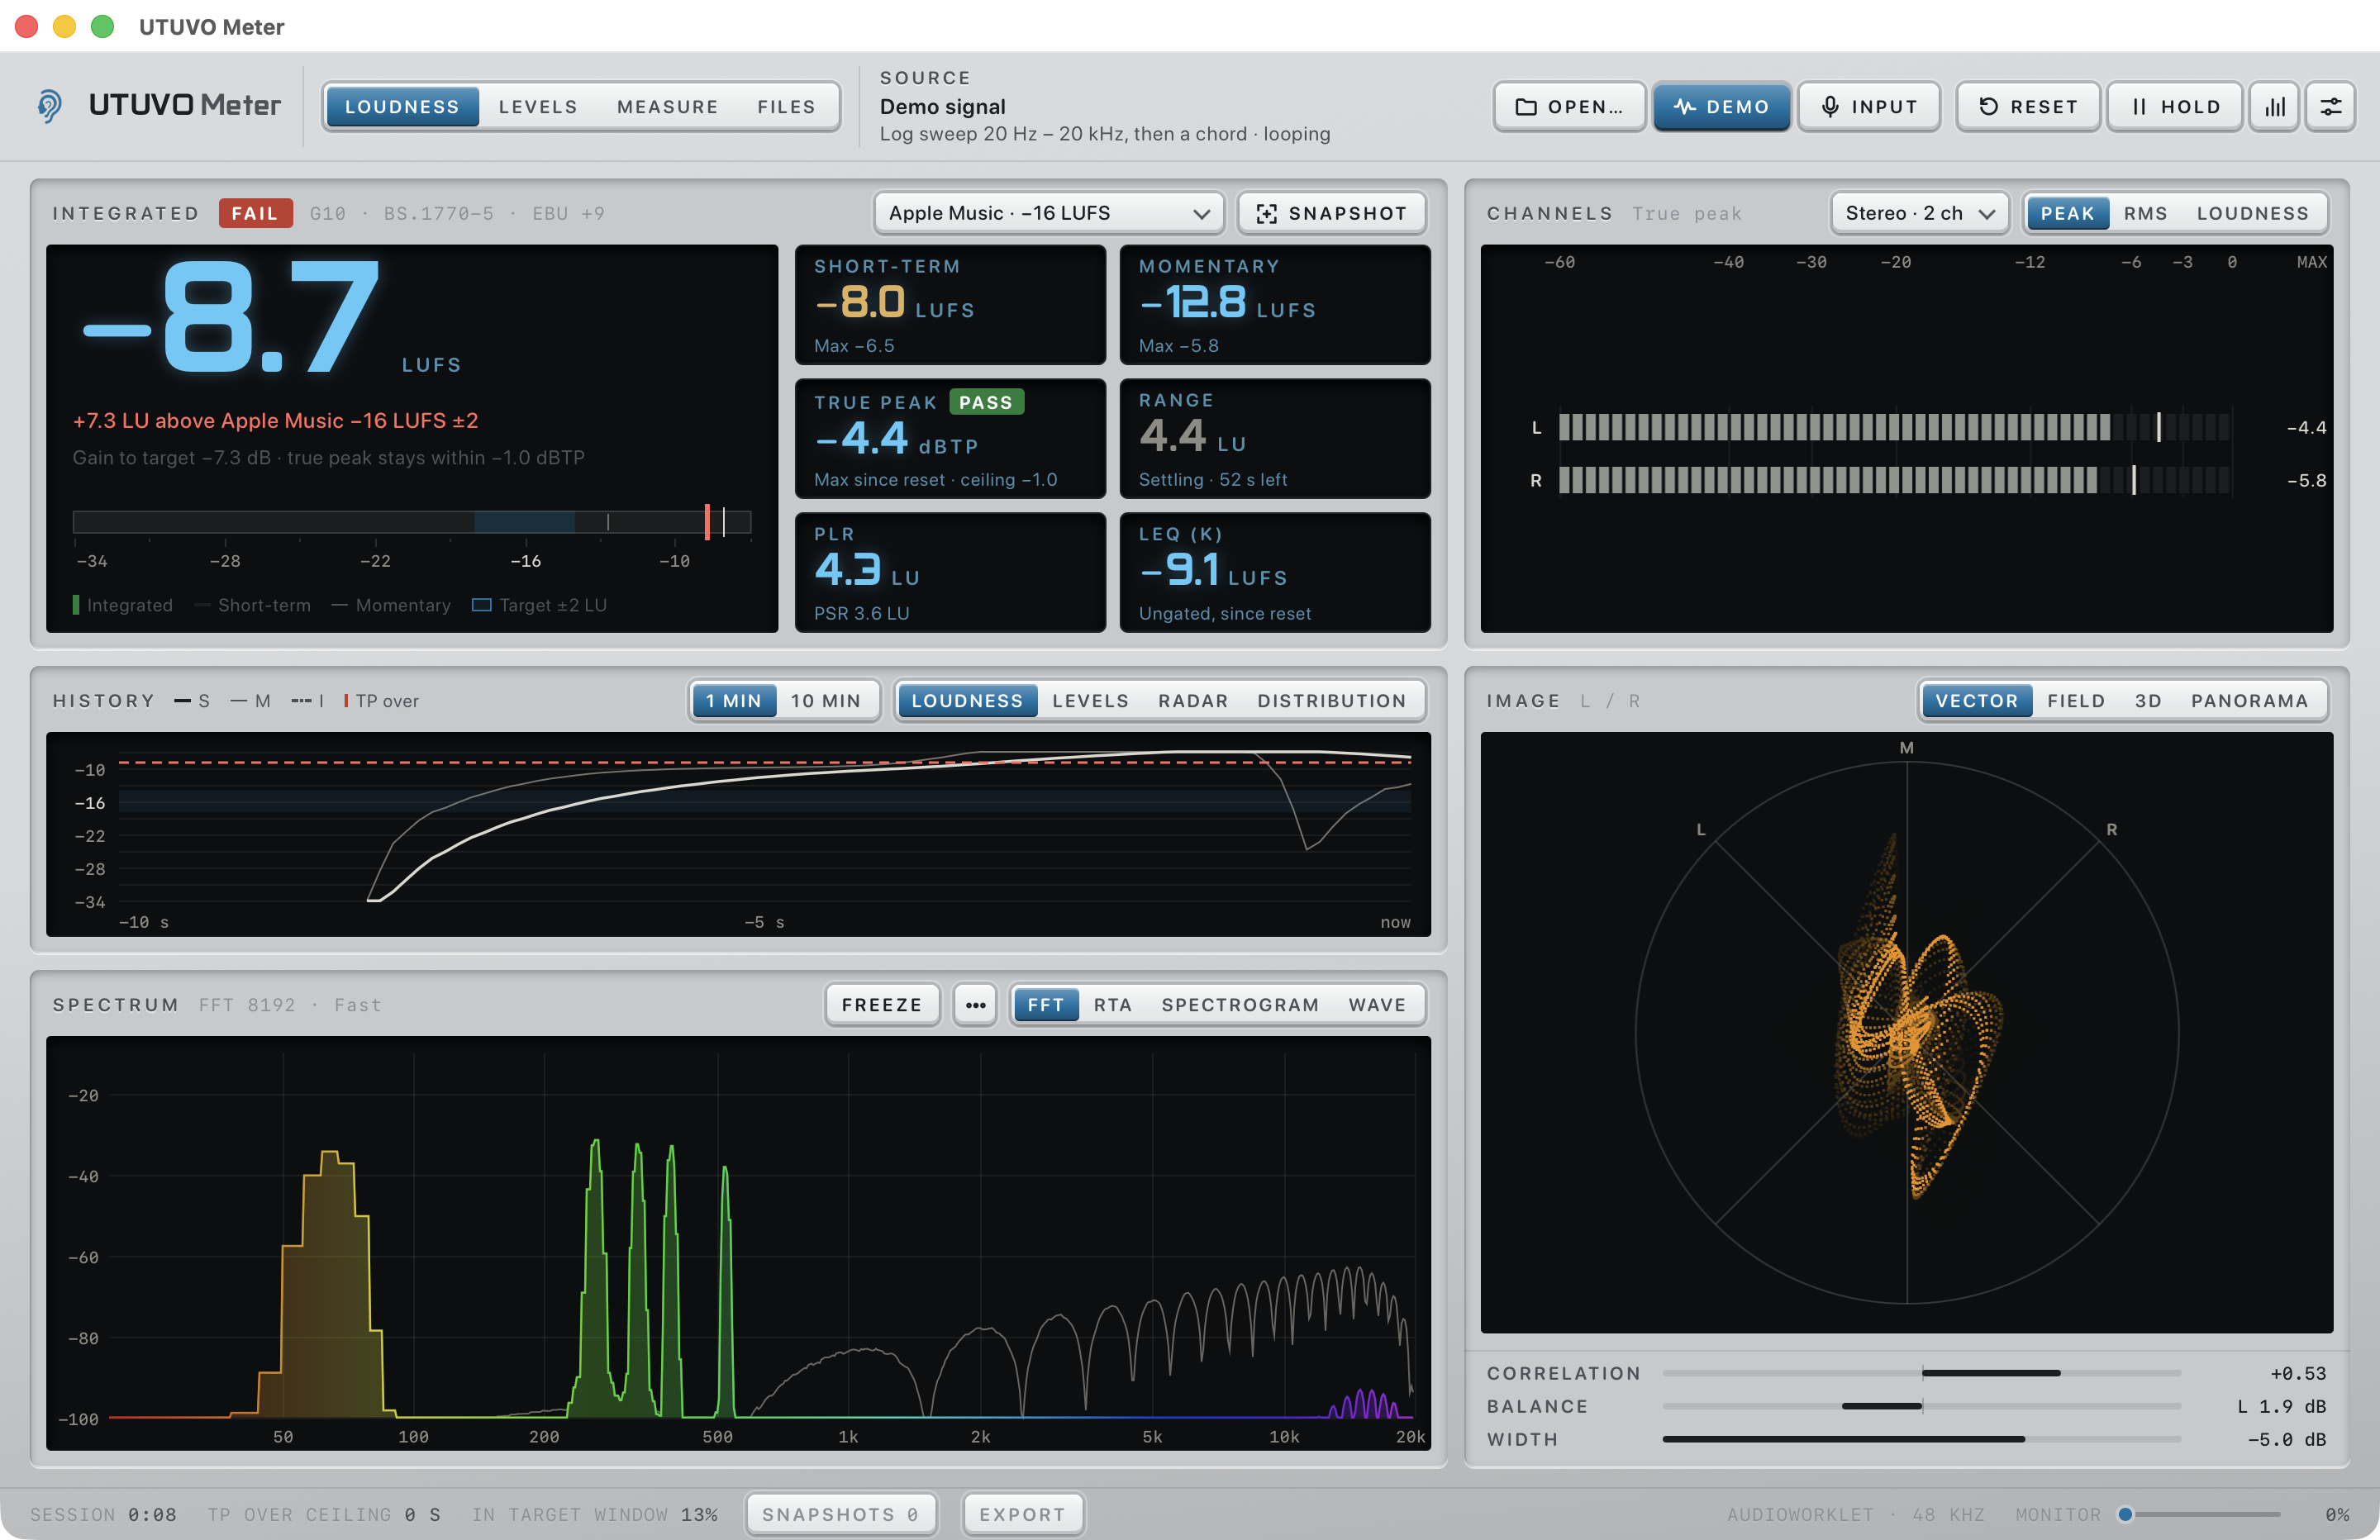Expand the Stereo 2 ch channel dropdown

(x=1919, y=214)
